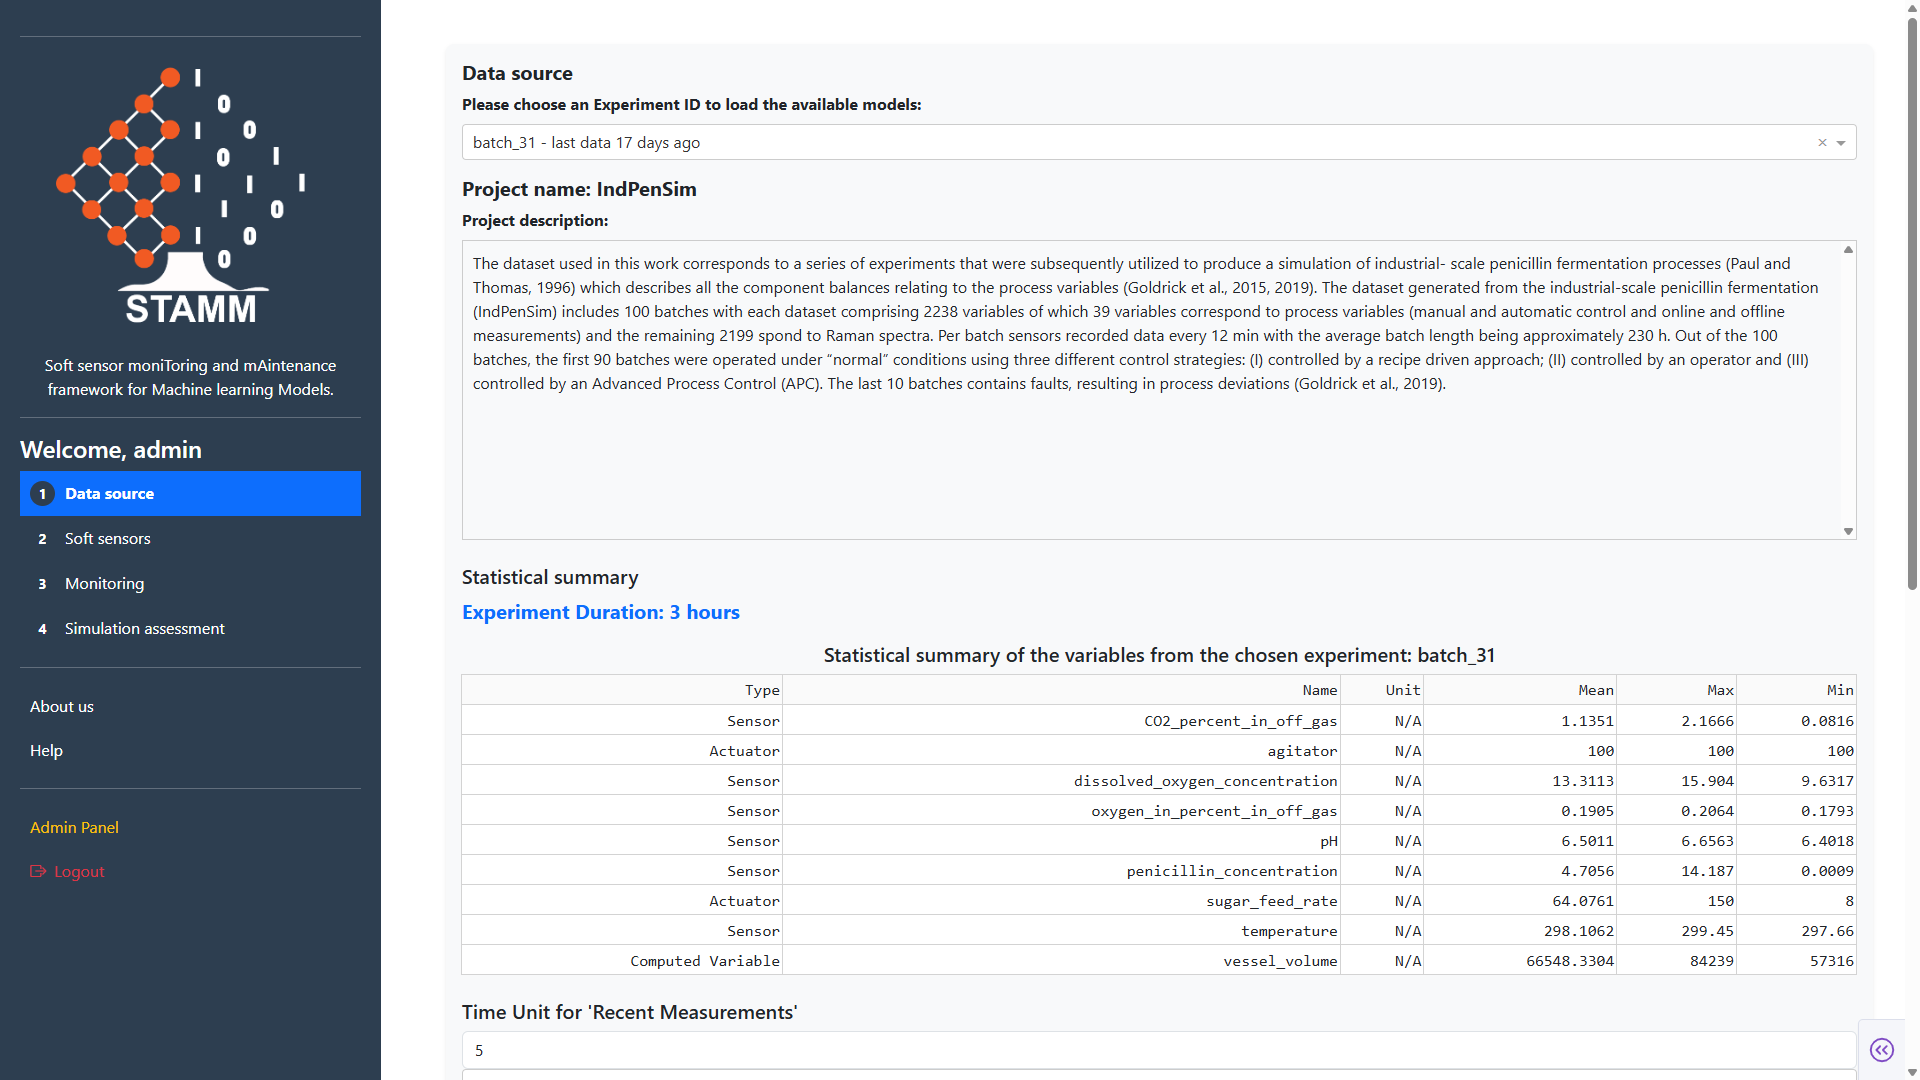
Task: Clear the selected experiment with the x icon
Action: (1822, 143)
